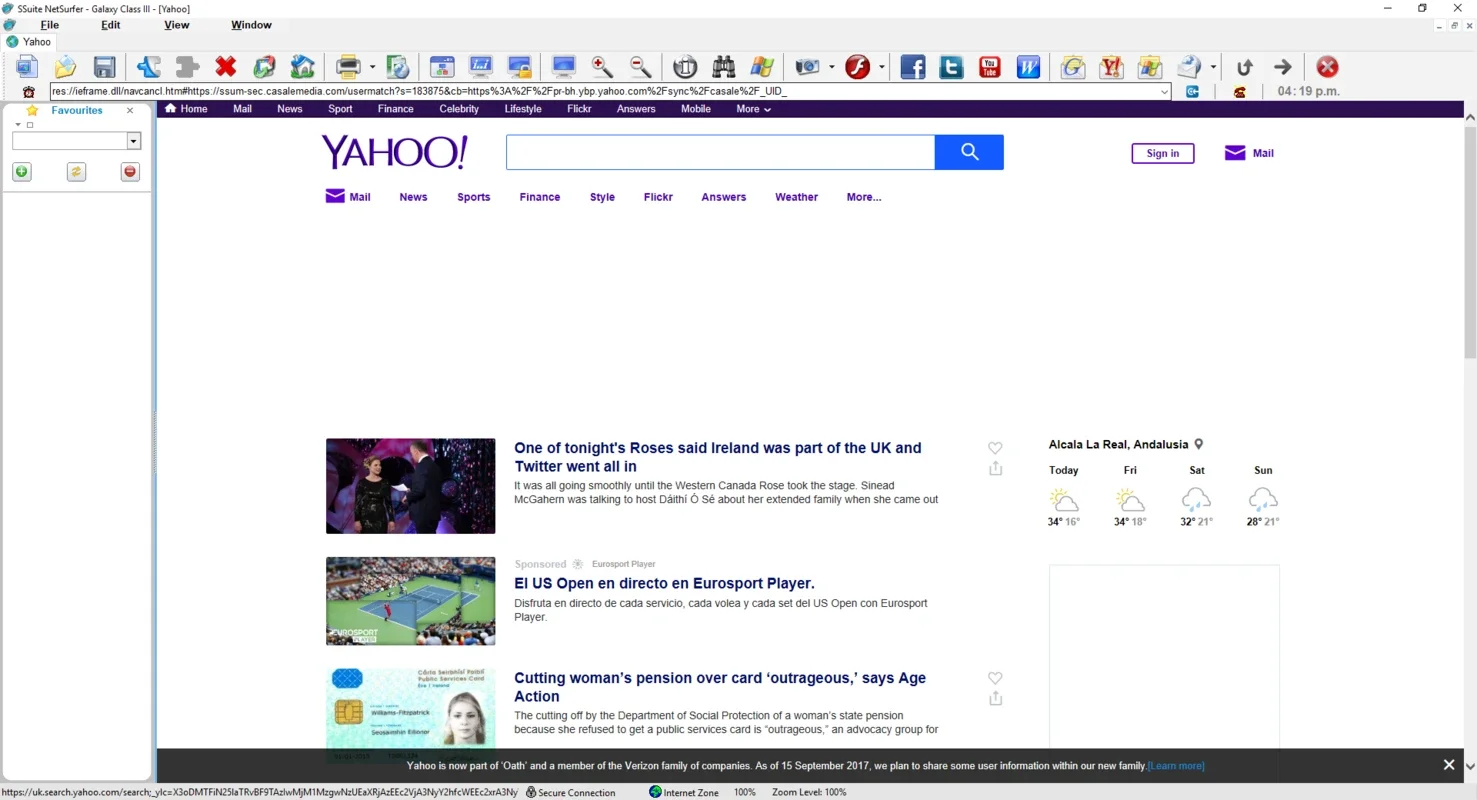The image size is (1477, 800).
Task: Toggle full screen monitor icon
Action: [564, 67]
